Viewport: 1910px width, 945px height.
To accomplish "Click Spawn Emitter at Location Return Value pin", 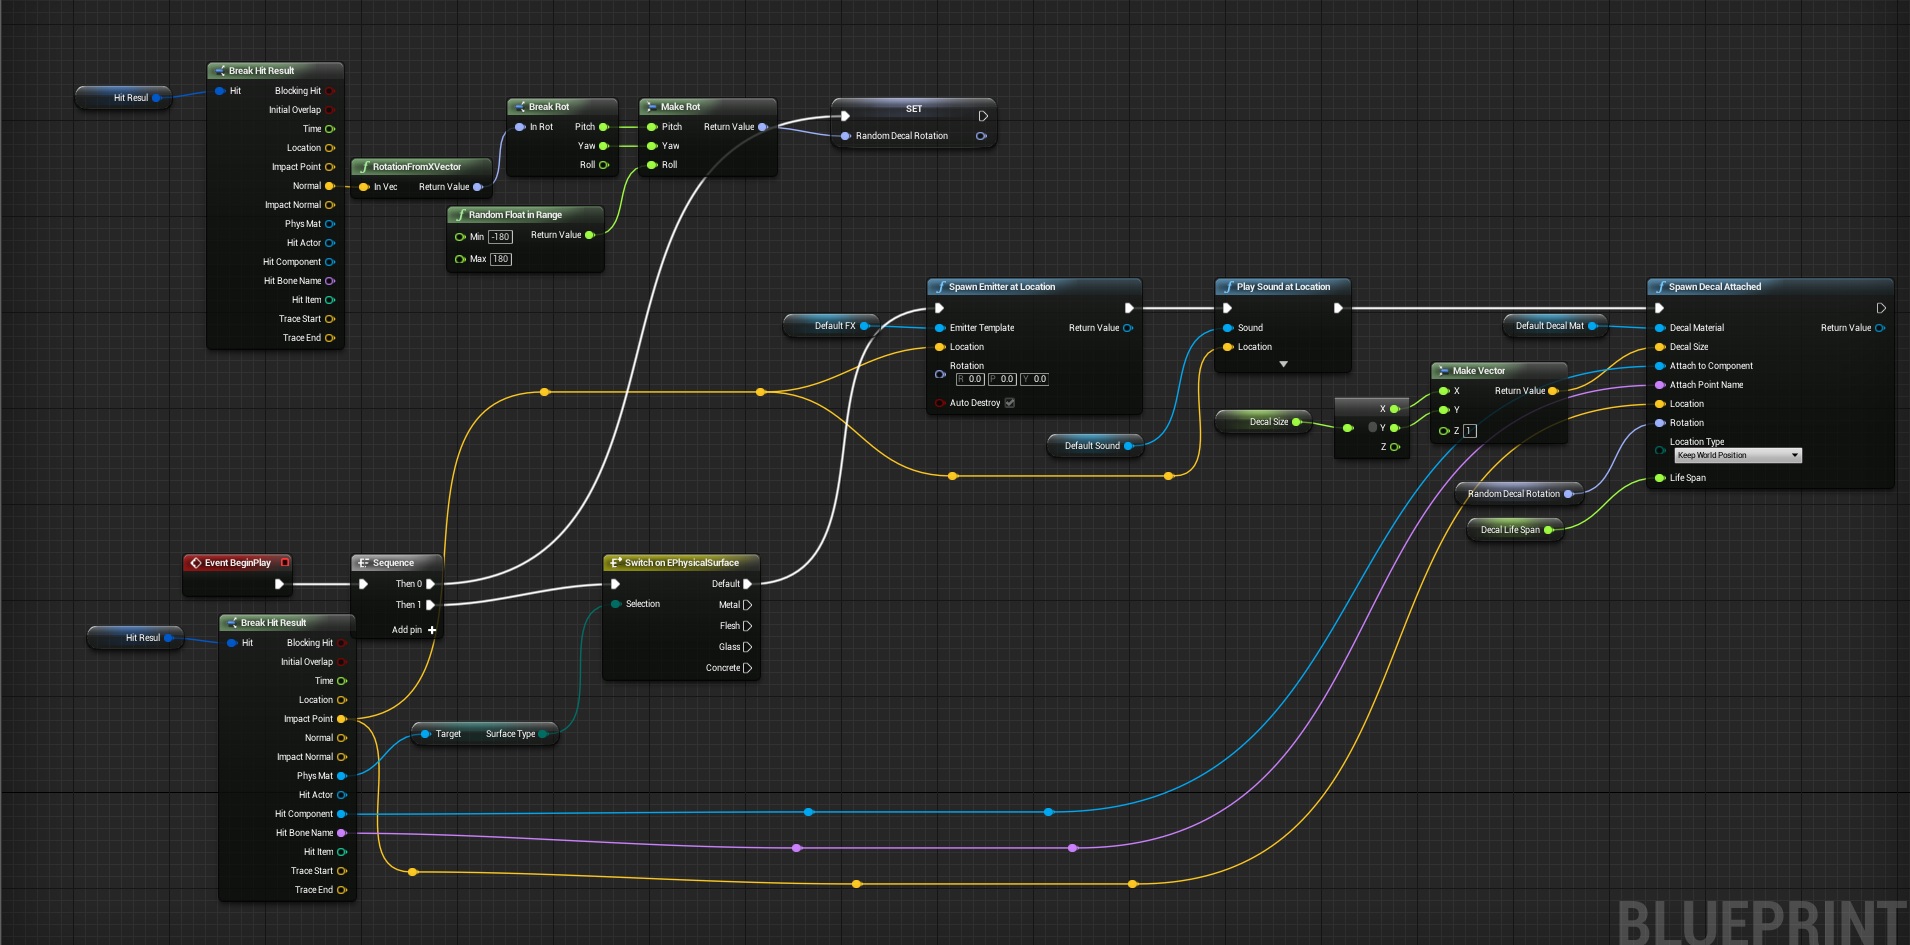I will 1128,328.
